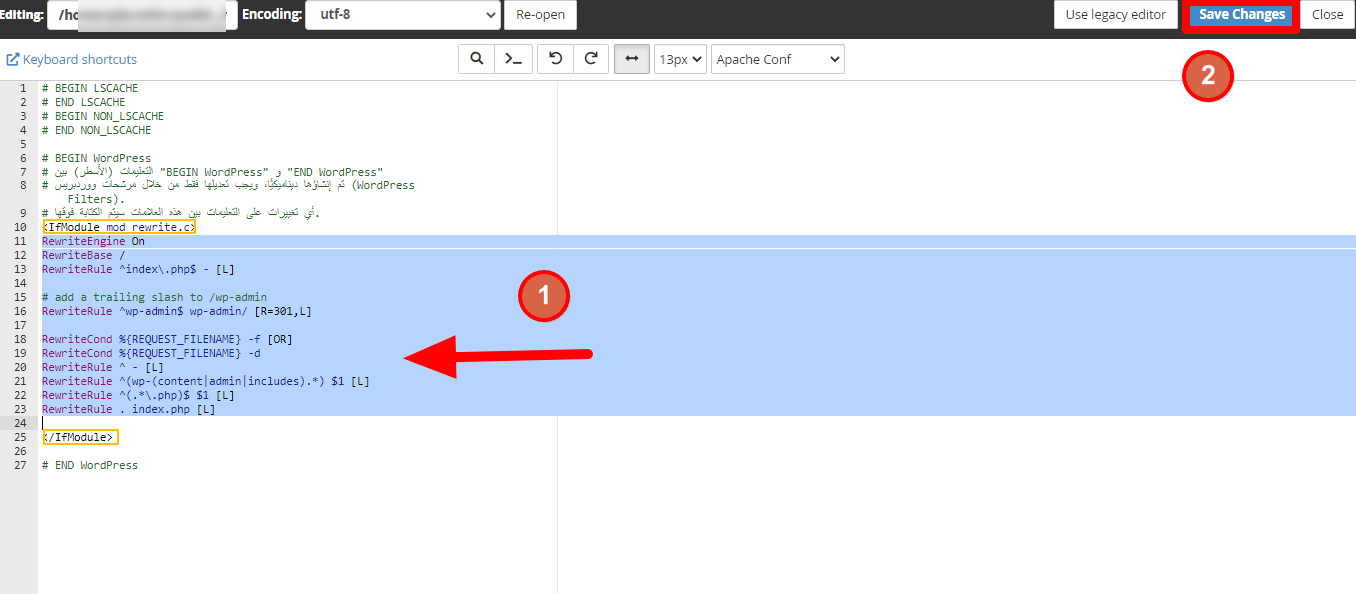This screenshot has height=594, width=1356.
Task: Open the Apache Conf syntax dropdown
Action: tap(777, 59)
